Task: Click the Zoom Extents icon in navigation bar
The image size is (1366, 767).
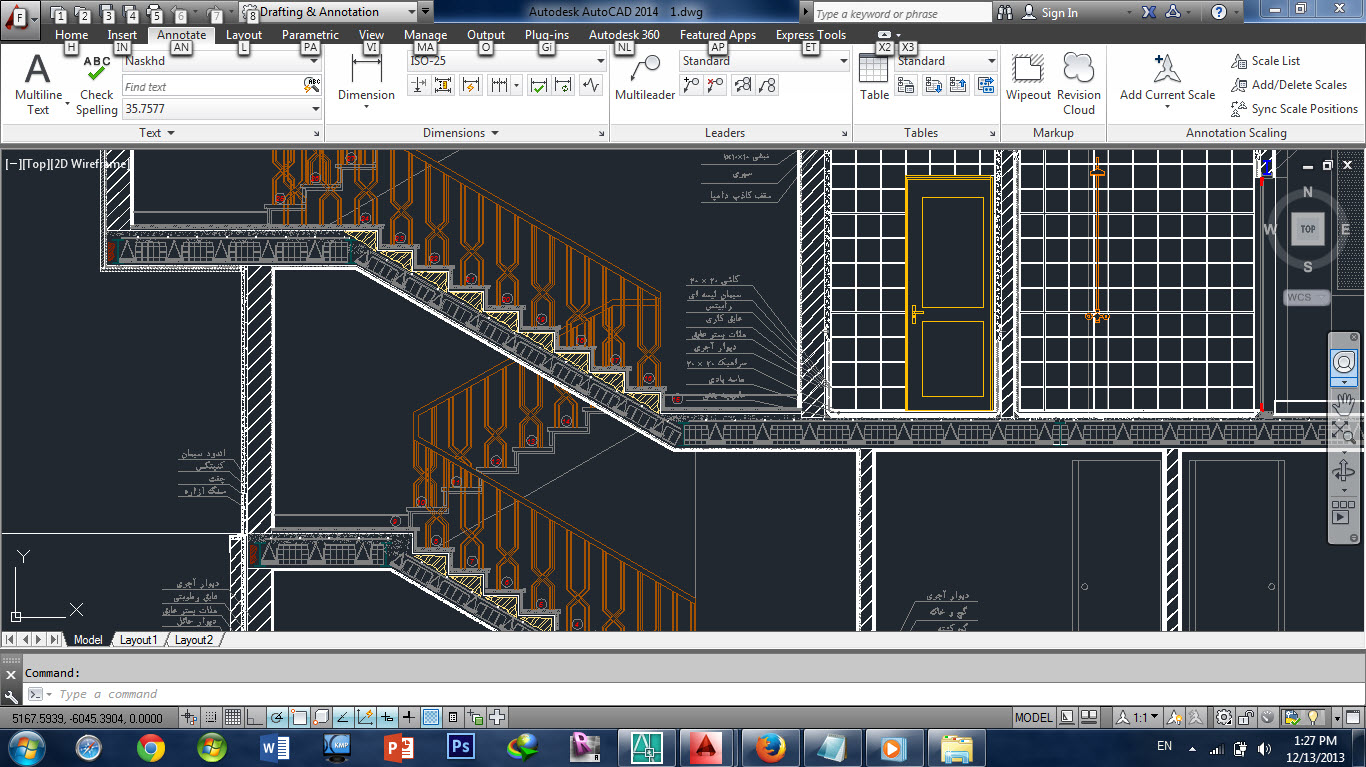Action: (1344, 432)
